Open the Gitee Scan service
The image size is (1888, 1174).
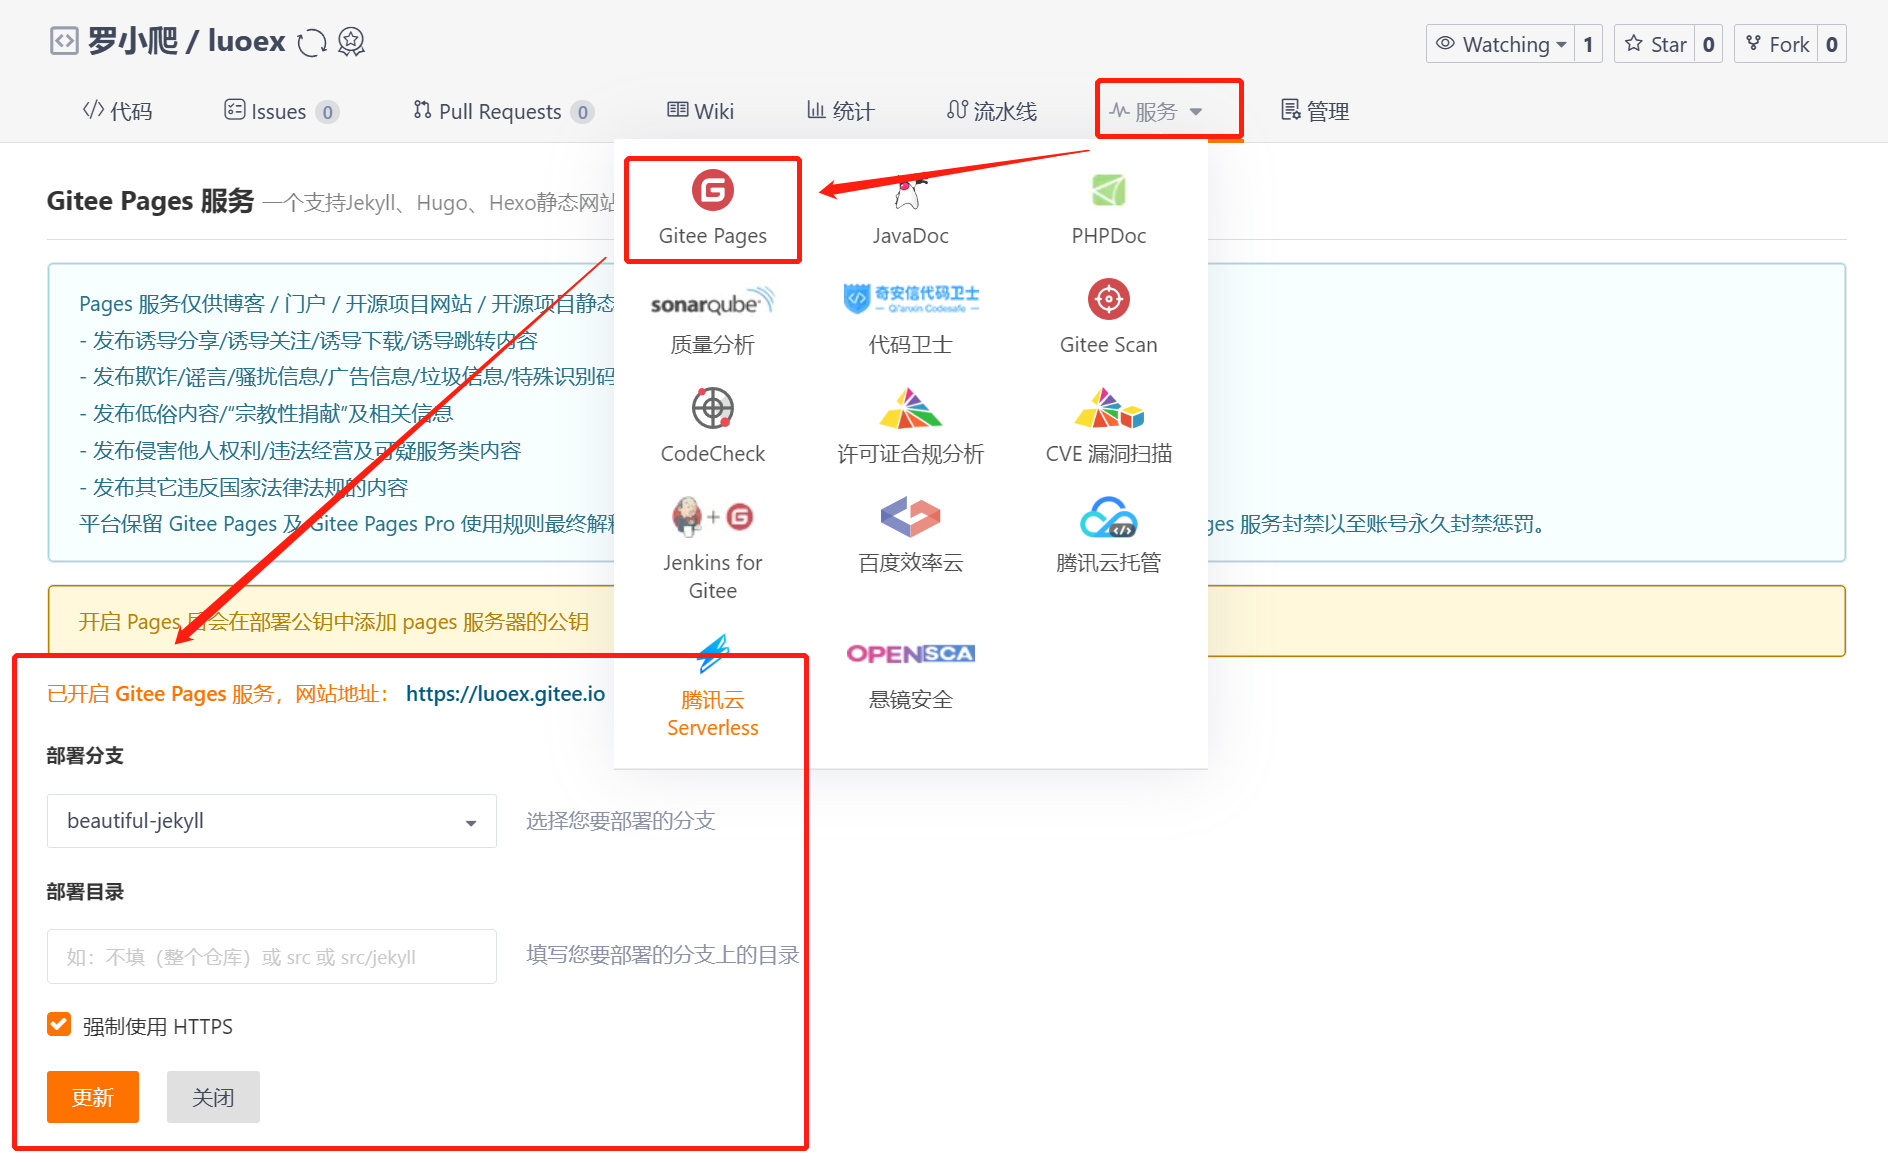[1108, 319]
